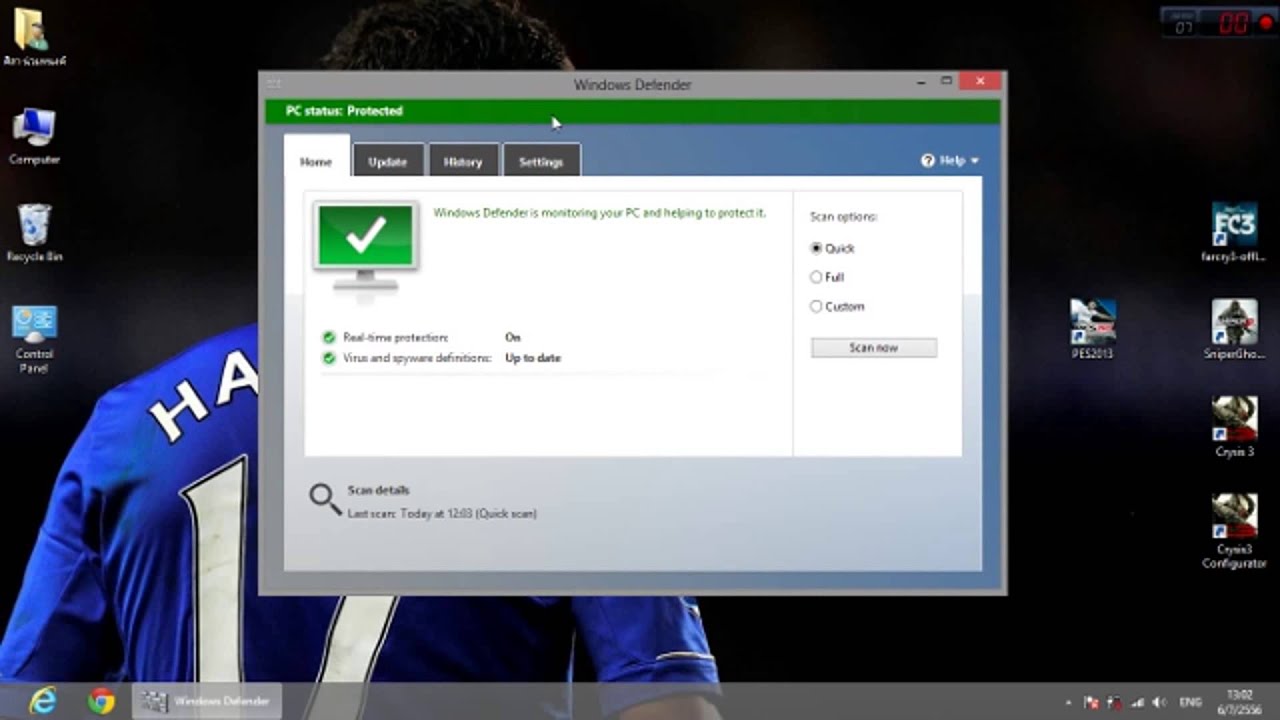Select the Crysis3 Configurator desktop shortcut
Screen dimensions: 1280x720
coord(1234,531)
